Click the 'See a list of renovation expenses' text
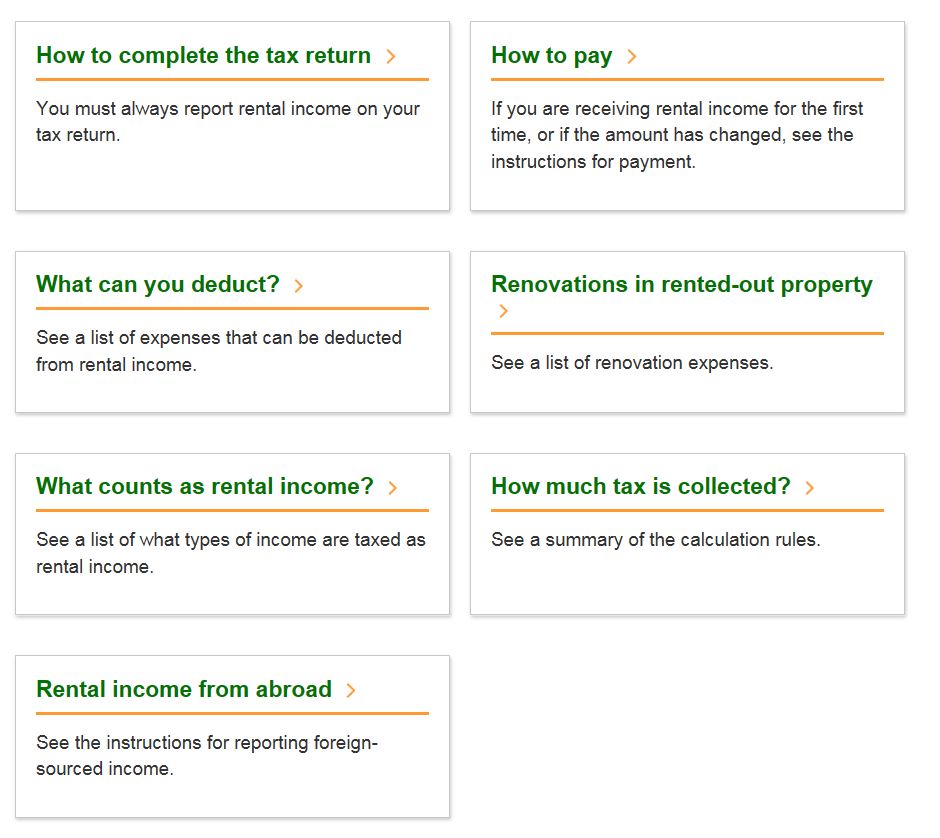Viewport: 940px width, 838px height. click(x=632, y=363)
